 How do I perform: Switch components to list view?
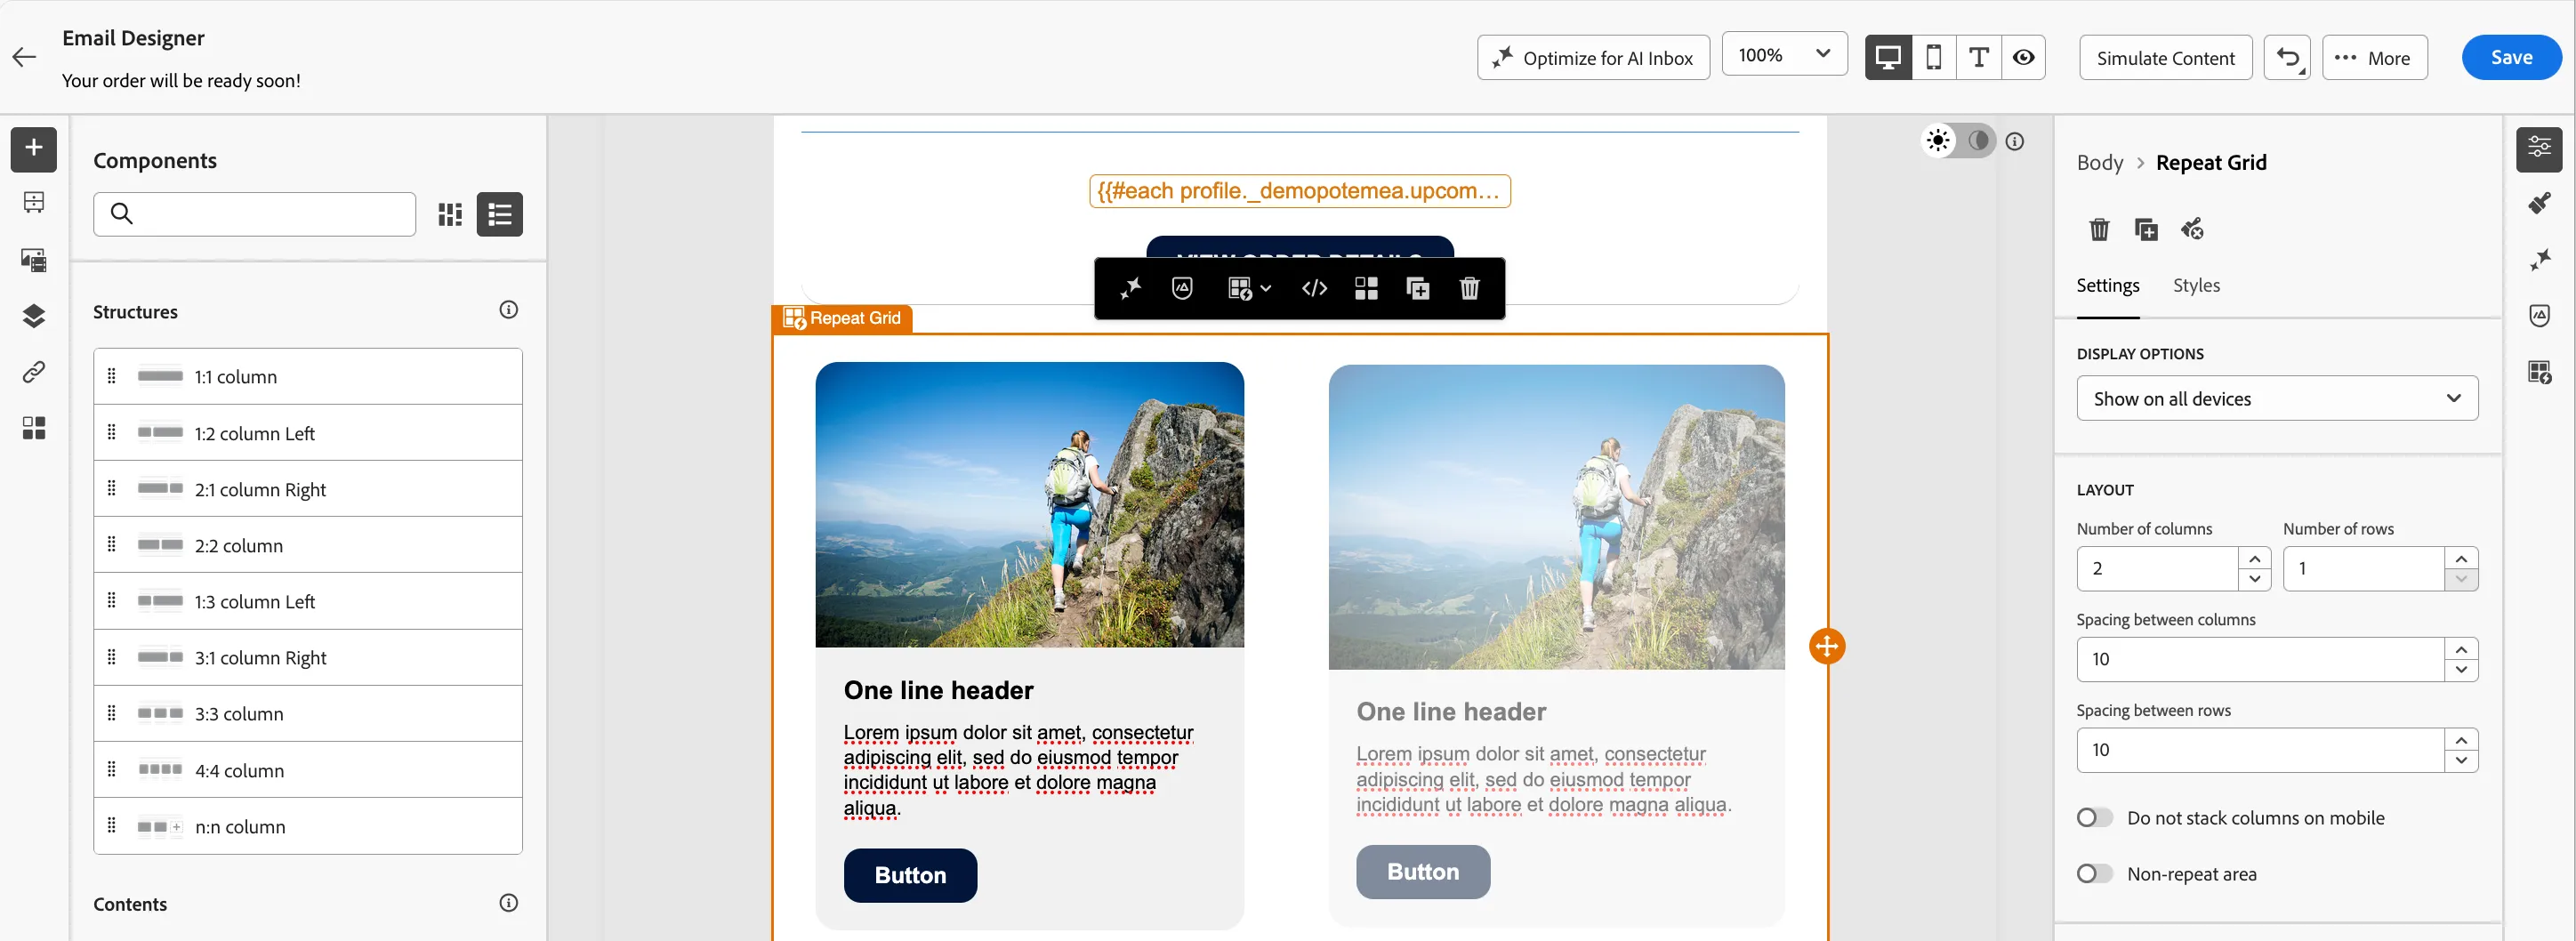pos(500,214)
